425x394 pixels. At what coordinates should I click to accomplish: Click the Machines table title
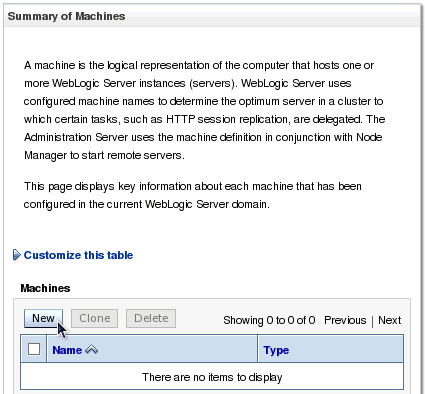point(45,288)
